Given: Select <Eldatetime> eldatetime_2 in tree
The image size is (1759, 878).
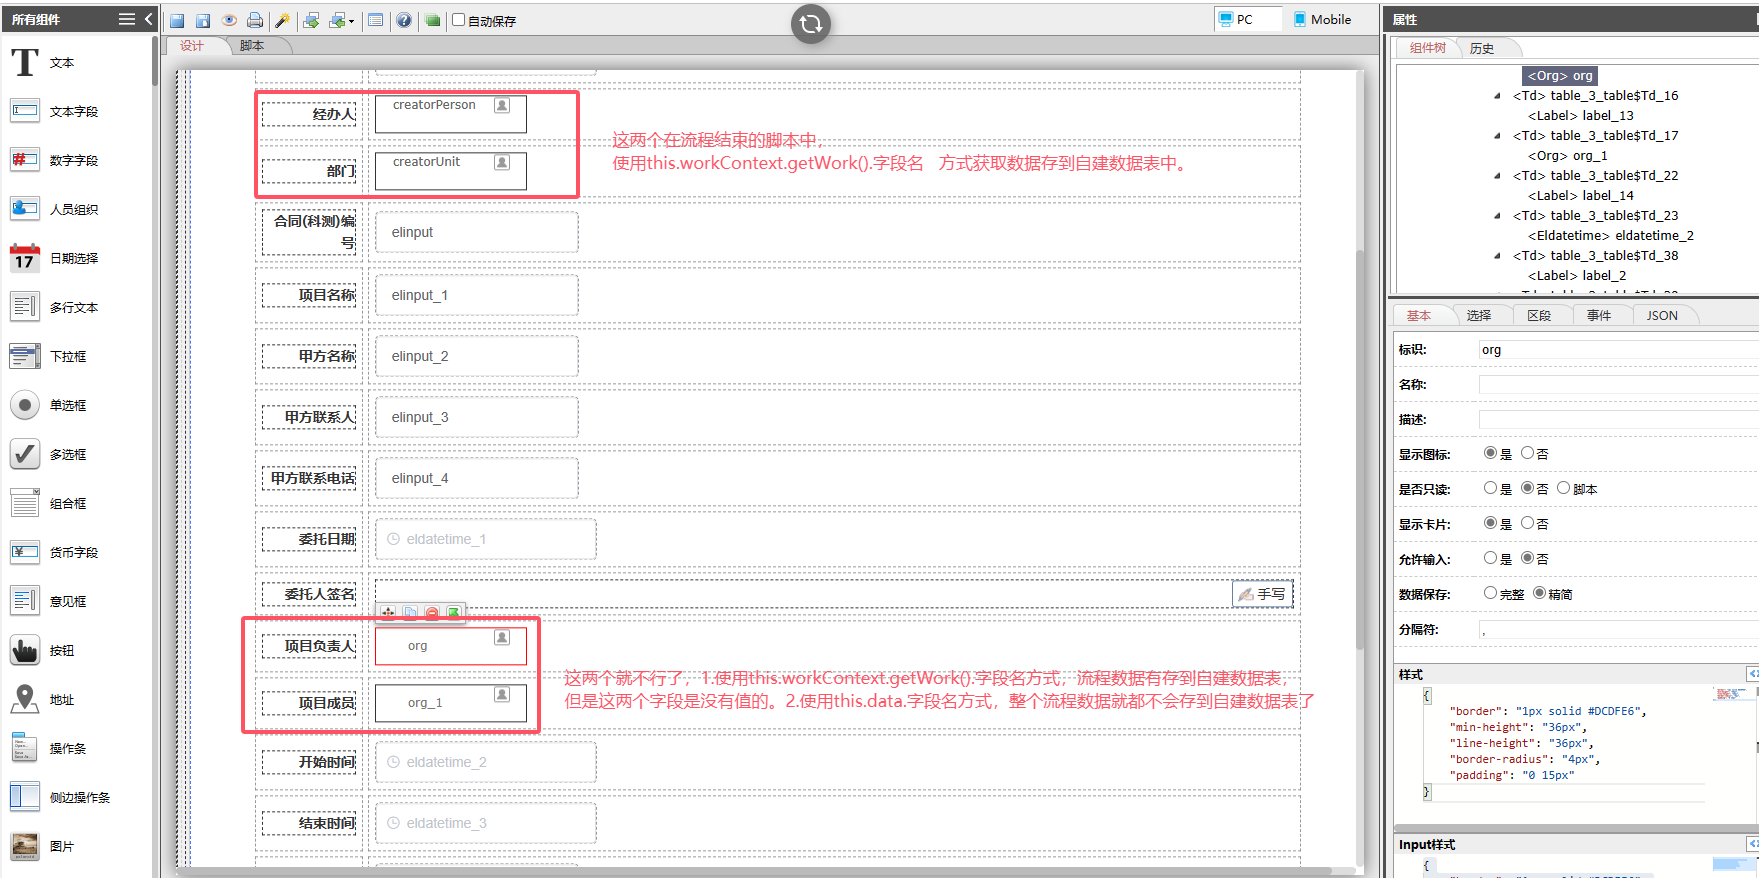Looking at the screenshot, I should tap(1610, 236).
